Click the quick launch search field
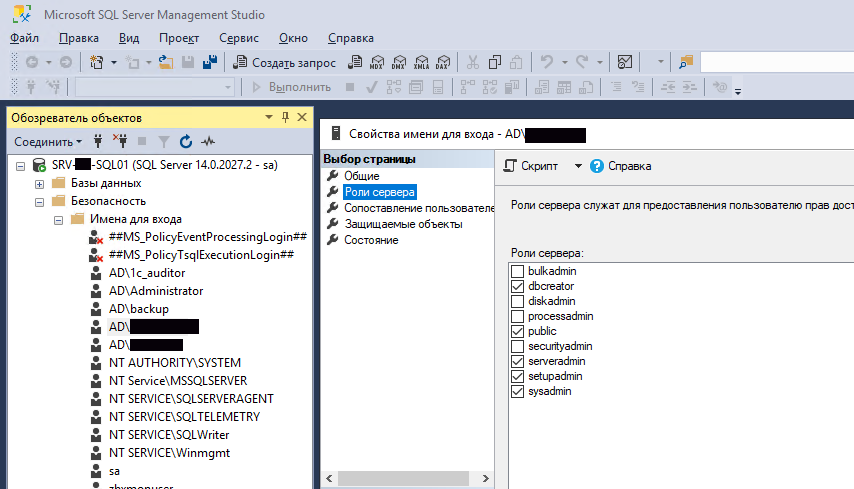Viewport: 854px width, 489px height. (x=777, y=62)
